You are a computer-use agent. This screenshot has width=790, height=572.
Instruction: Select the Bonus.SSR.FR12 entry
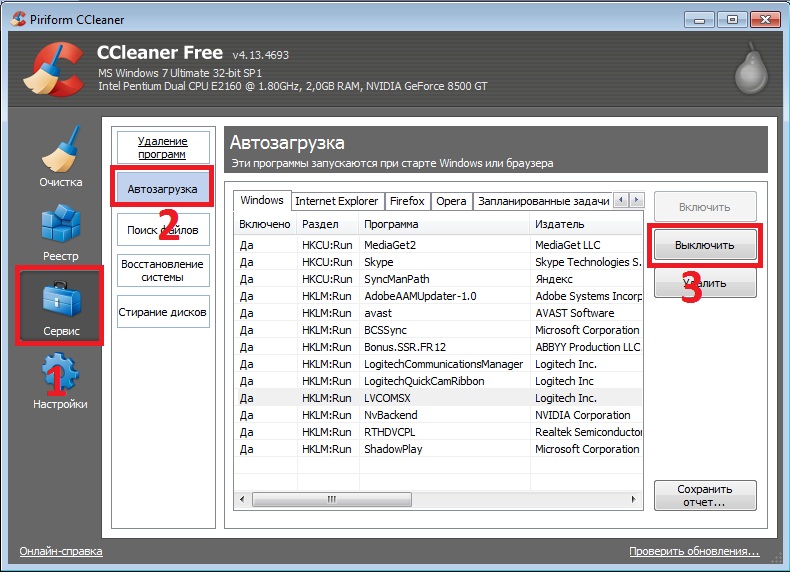pyautogui.click(x=438, y=347)
